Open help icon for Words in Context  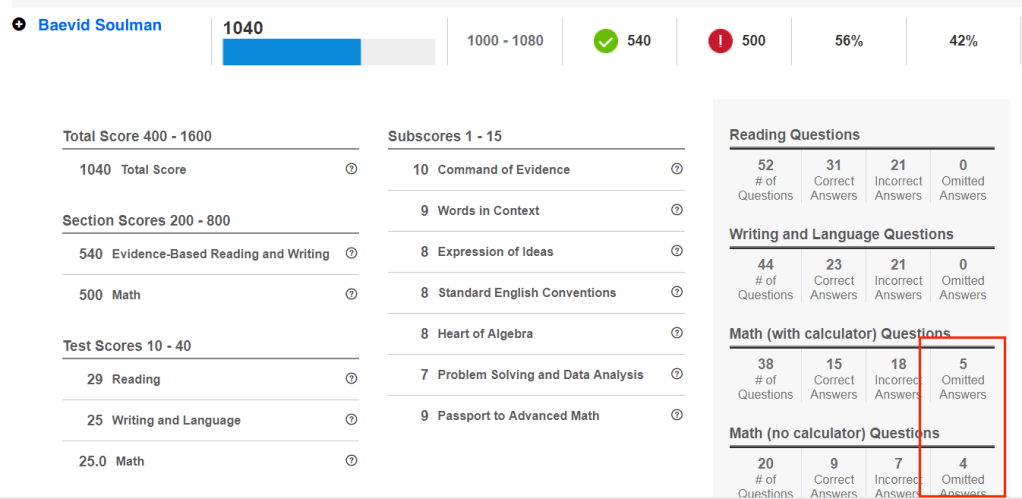pyautogui.click(x=677, y=210)
